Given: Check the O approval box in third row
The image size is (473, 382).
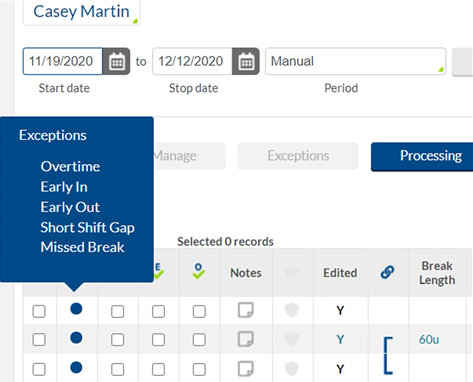Looking at the screenshot, I should [199, 369].
